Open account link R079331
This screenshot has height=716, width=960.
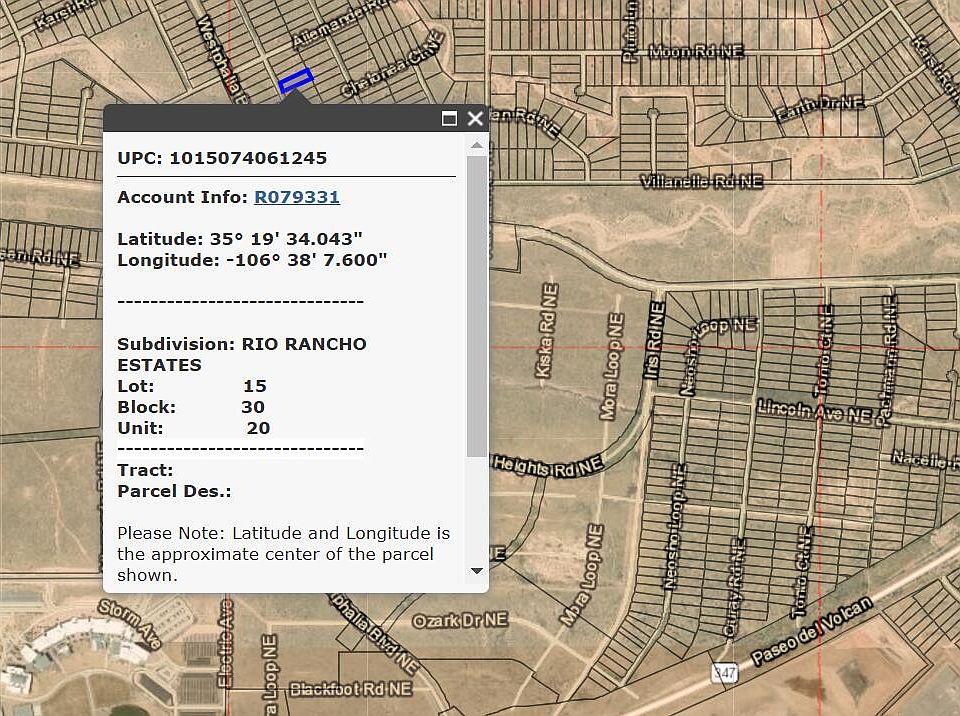click(296, 197)
